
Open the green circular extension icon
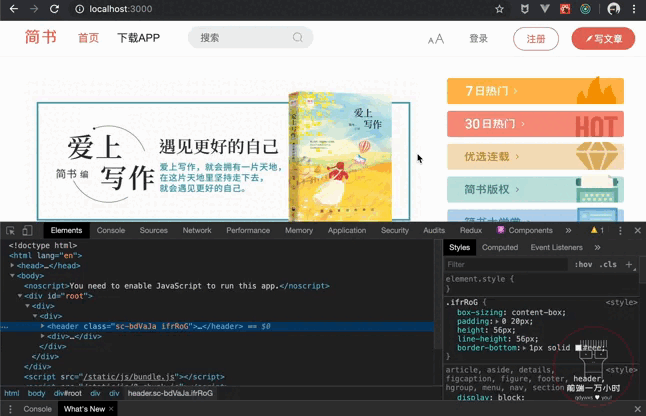(x=585, y=9)
